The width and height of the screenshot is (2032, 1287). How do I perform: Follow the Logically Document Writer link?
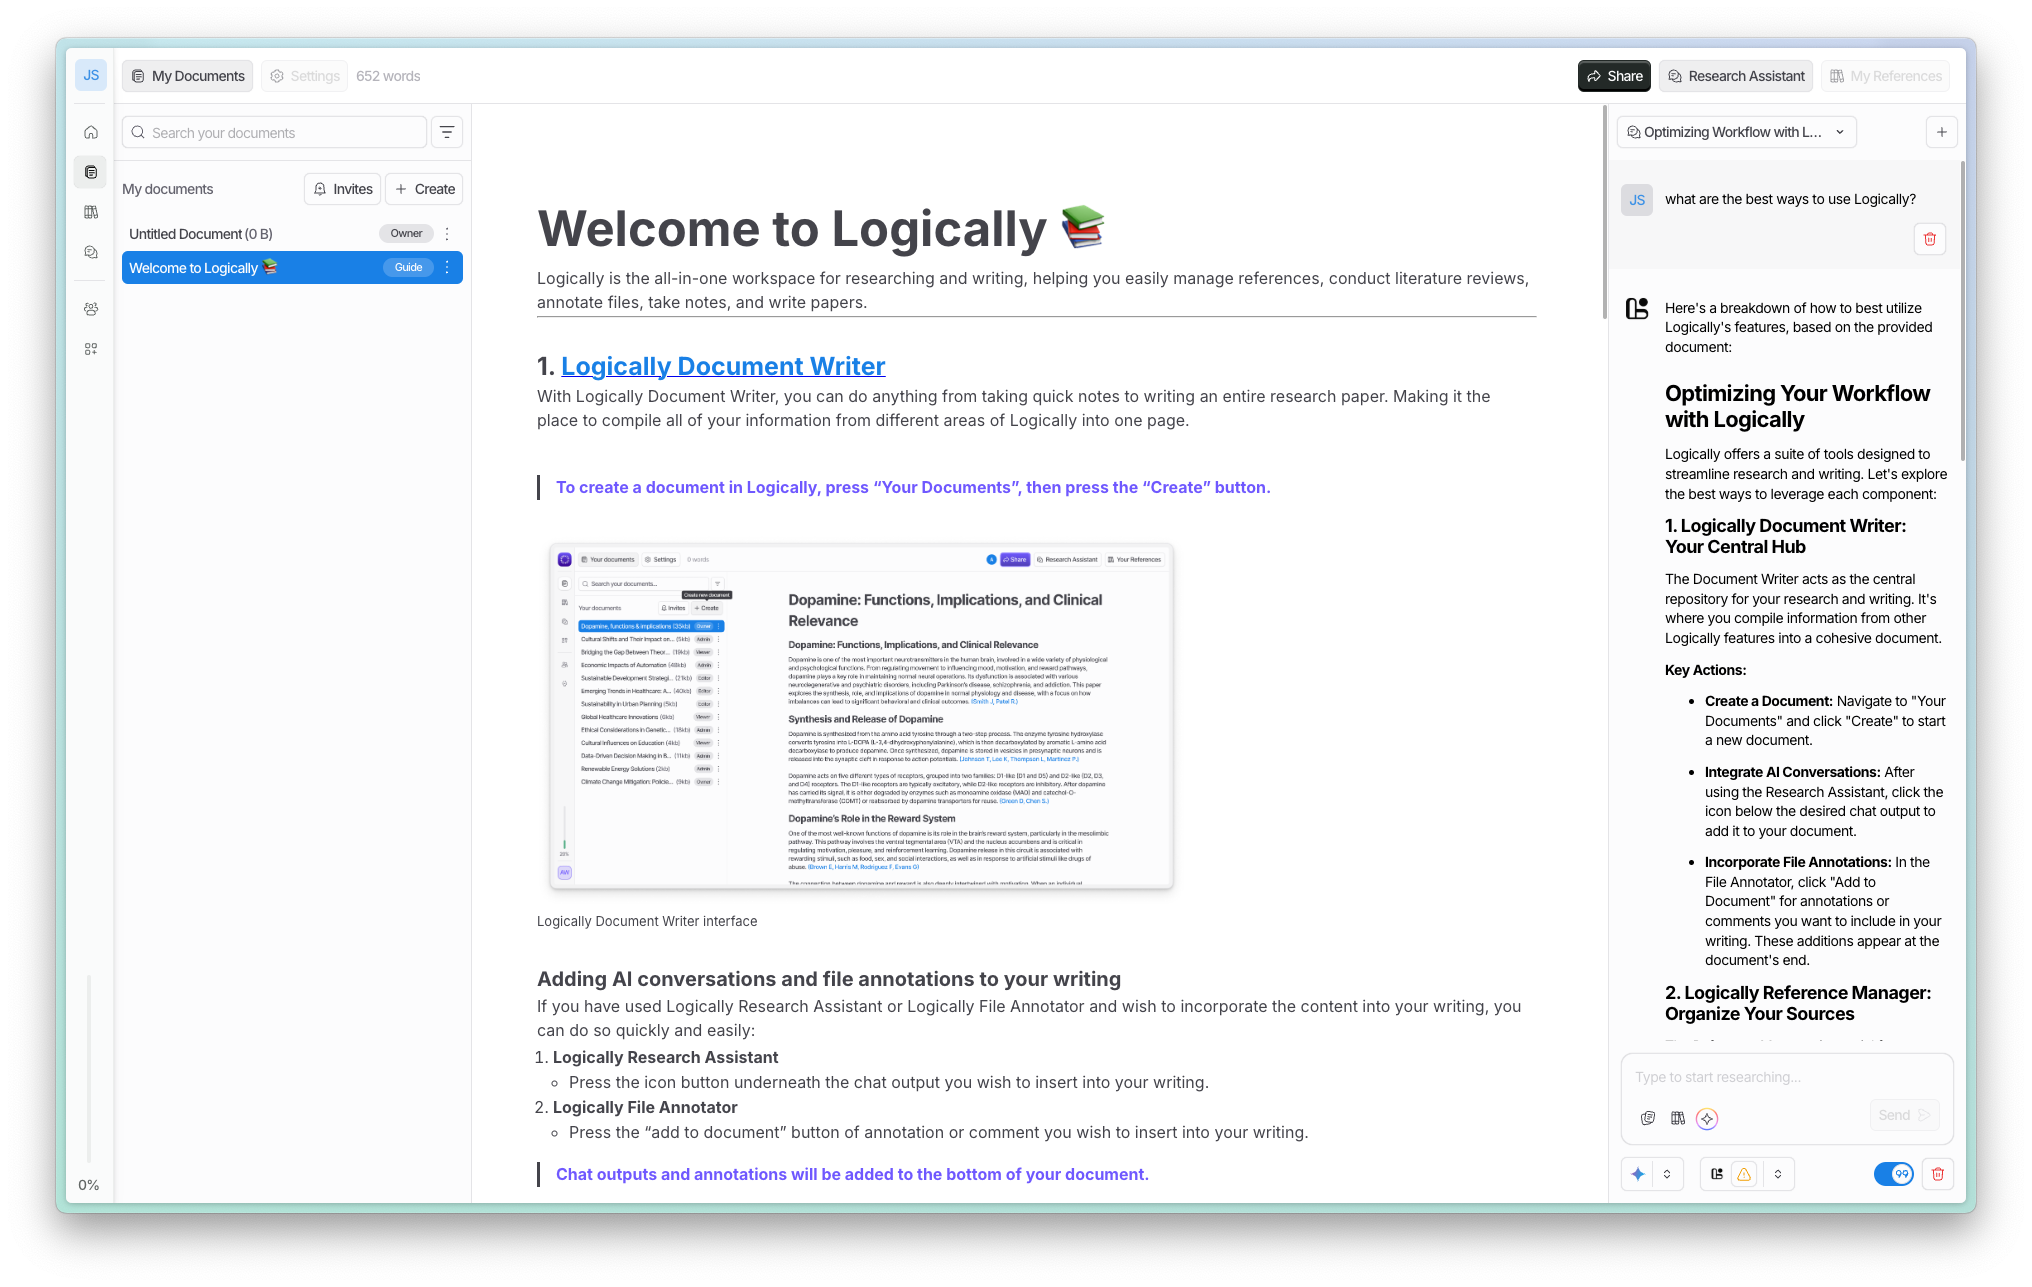[x=722, y=366]
